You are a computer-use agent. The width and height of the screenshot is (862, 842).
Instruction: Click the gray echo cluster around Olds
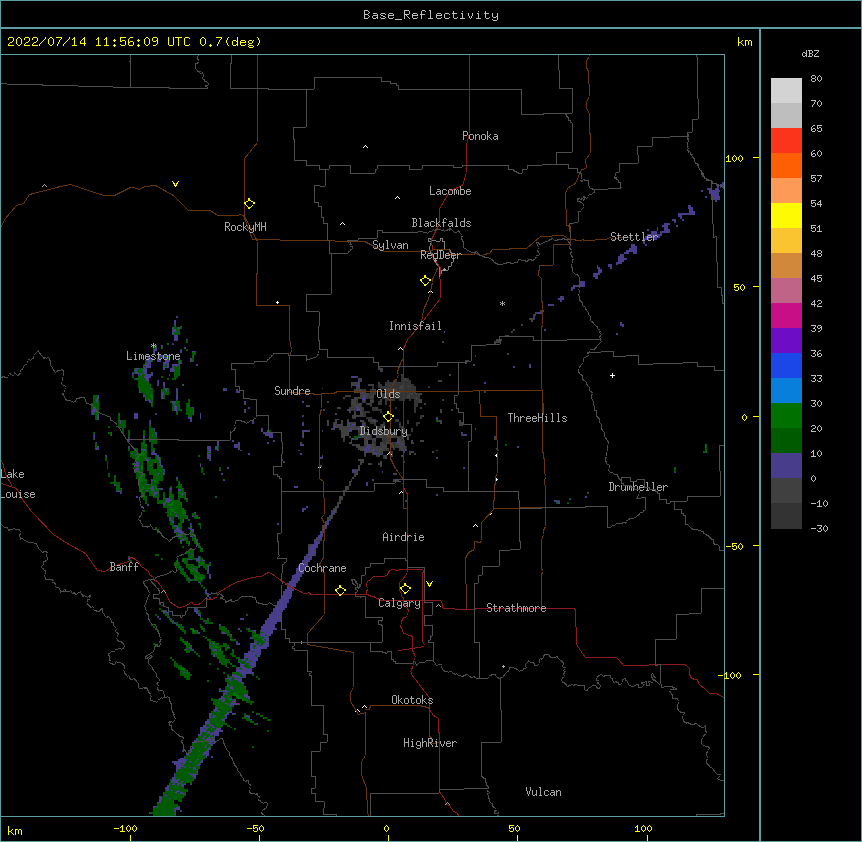point(379,415)
